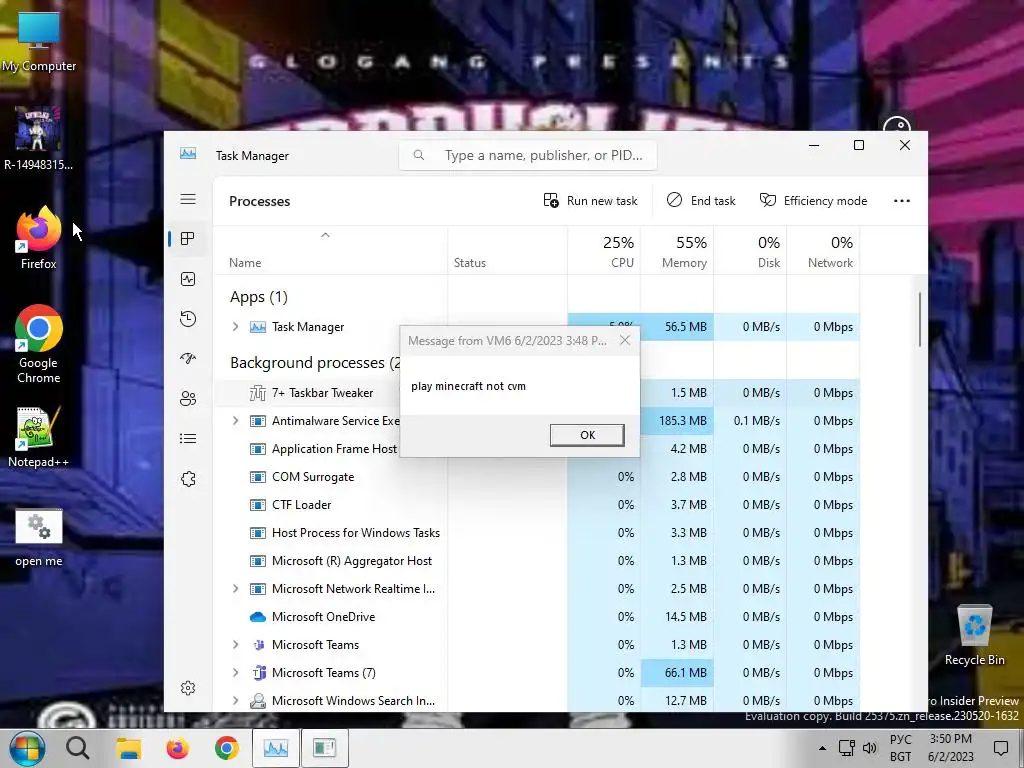Open the Users sidebar icon

pyautogui.click(x=188, y=398)
